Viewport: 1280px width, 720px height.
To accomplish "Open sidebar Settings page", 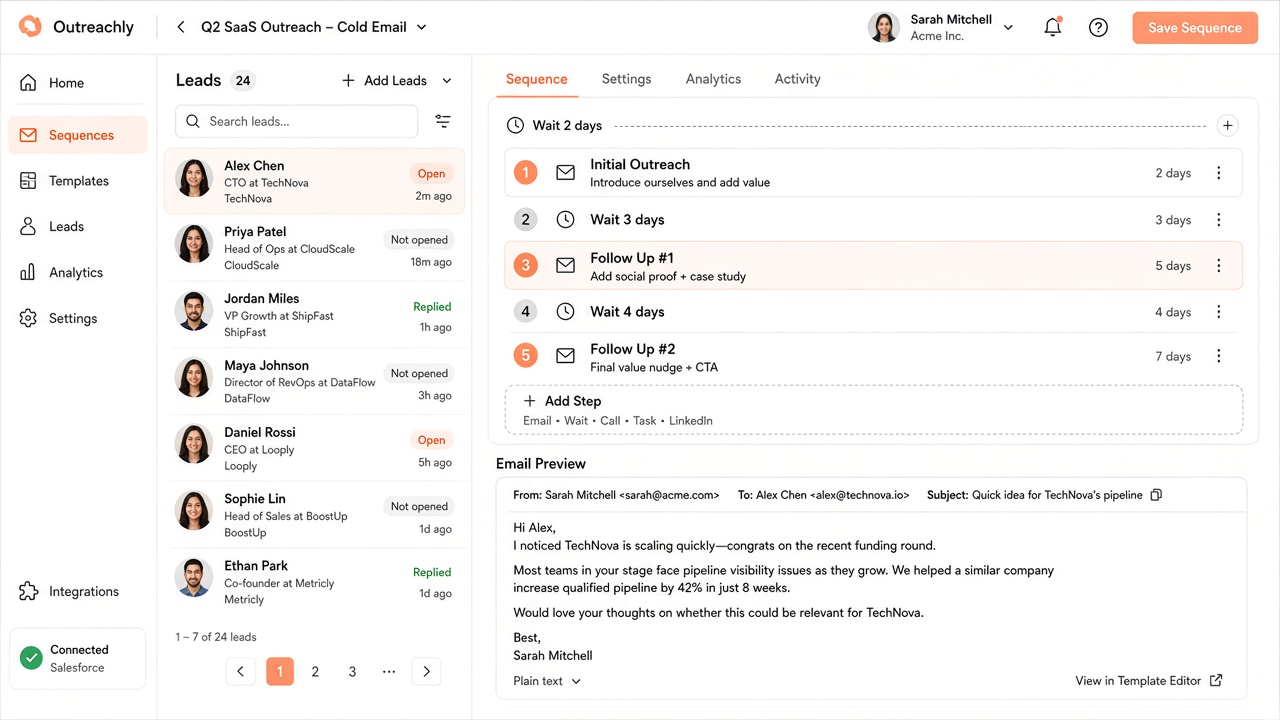I will pyautogui.click(x=78, y=319).
